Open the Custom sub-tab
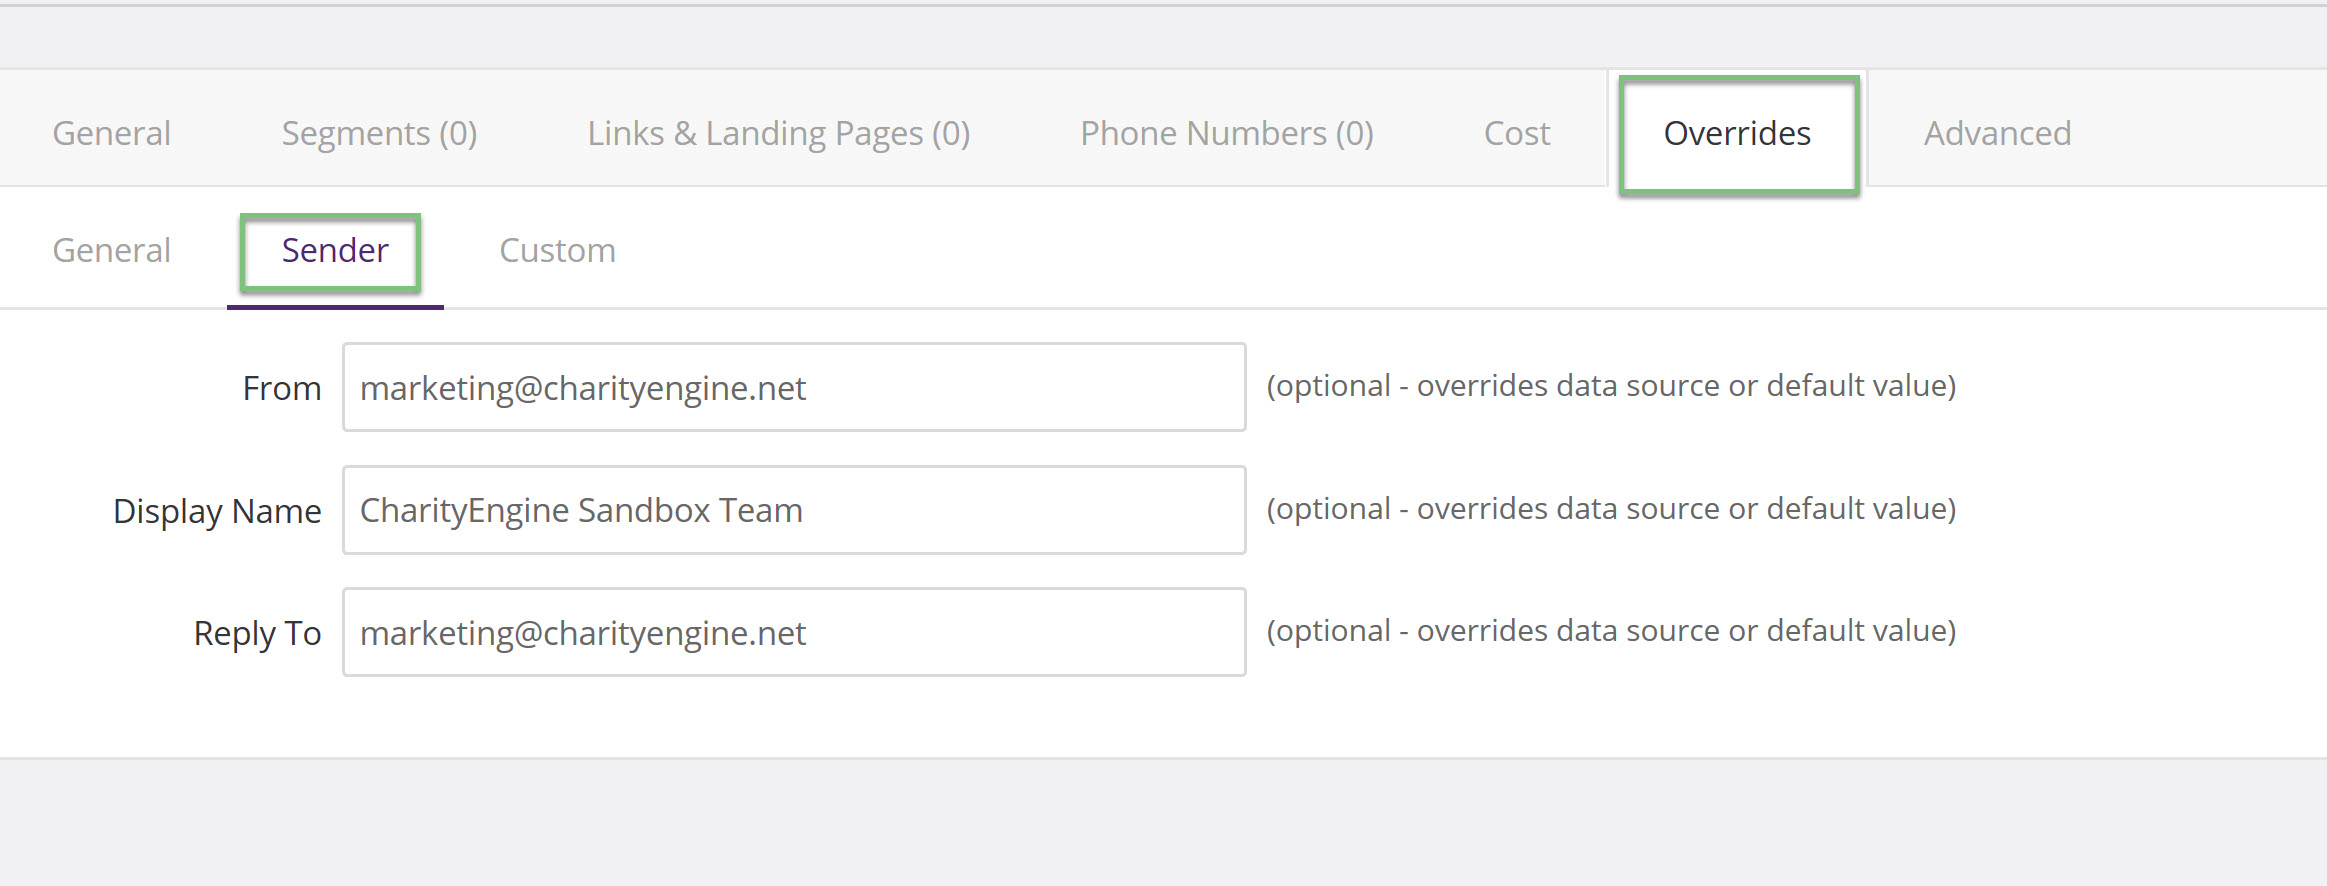The height and width of the screenshot is (886, 2327). click(557, 250)
